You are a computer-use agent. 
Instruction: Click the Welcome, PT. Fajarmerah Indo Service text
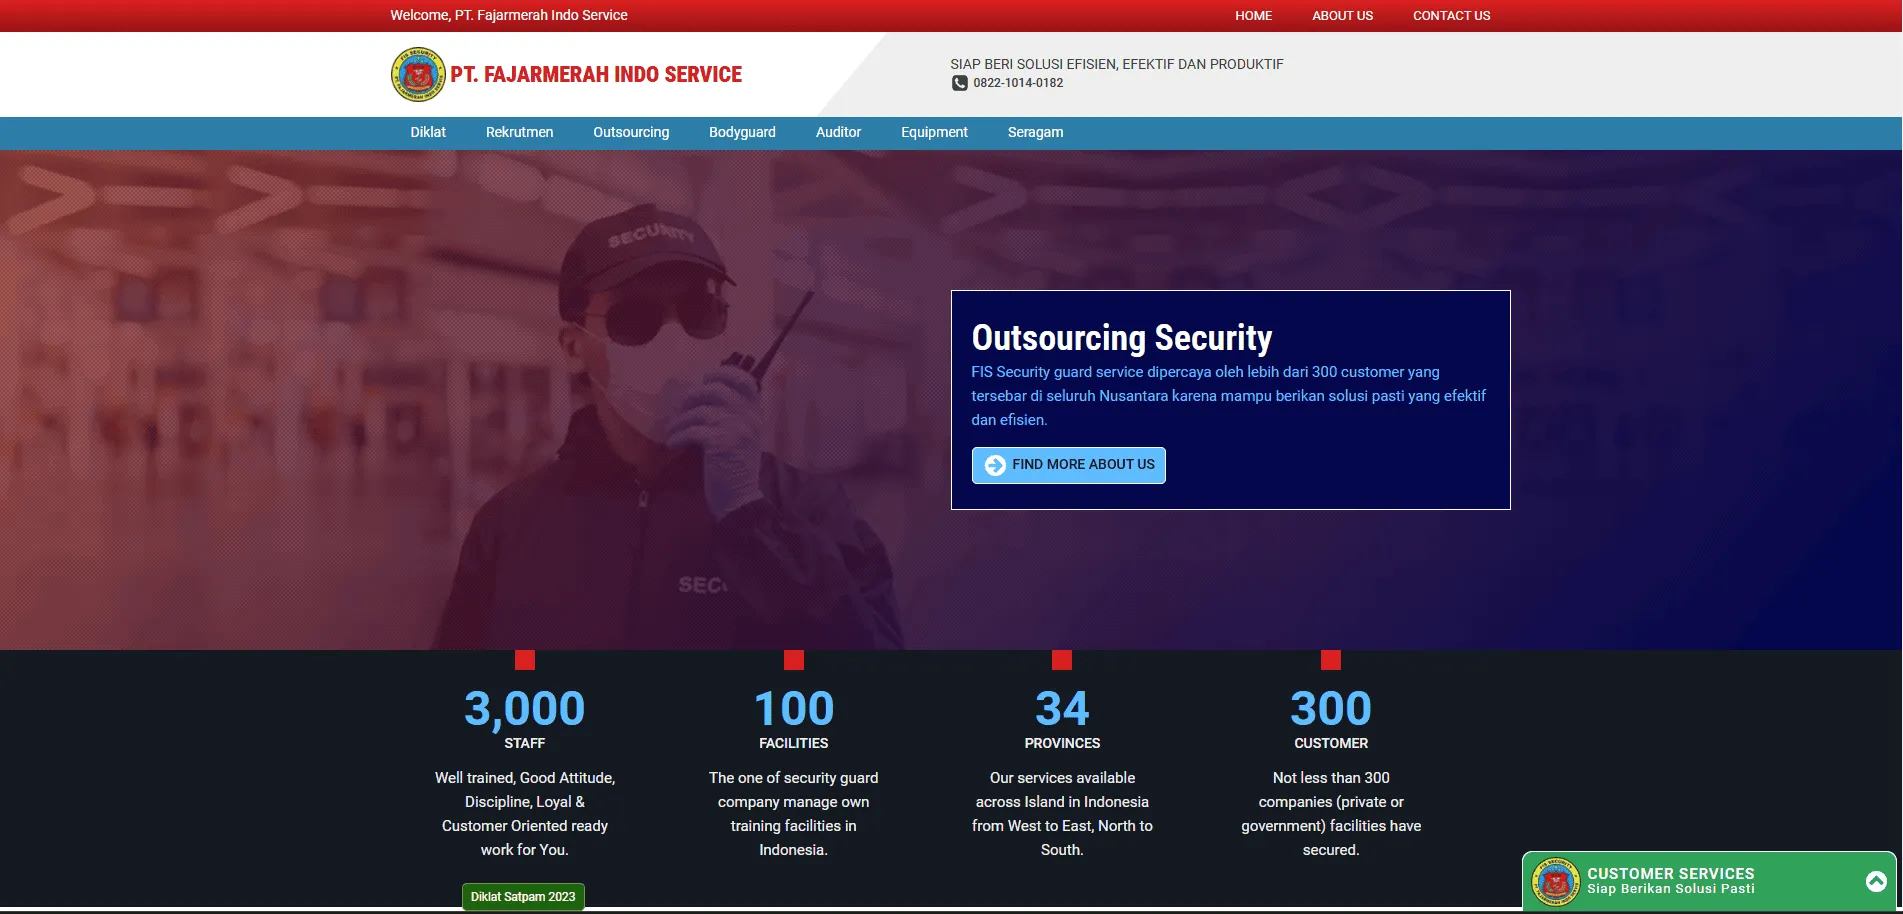click(509, 16)
